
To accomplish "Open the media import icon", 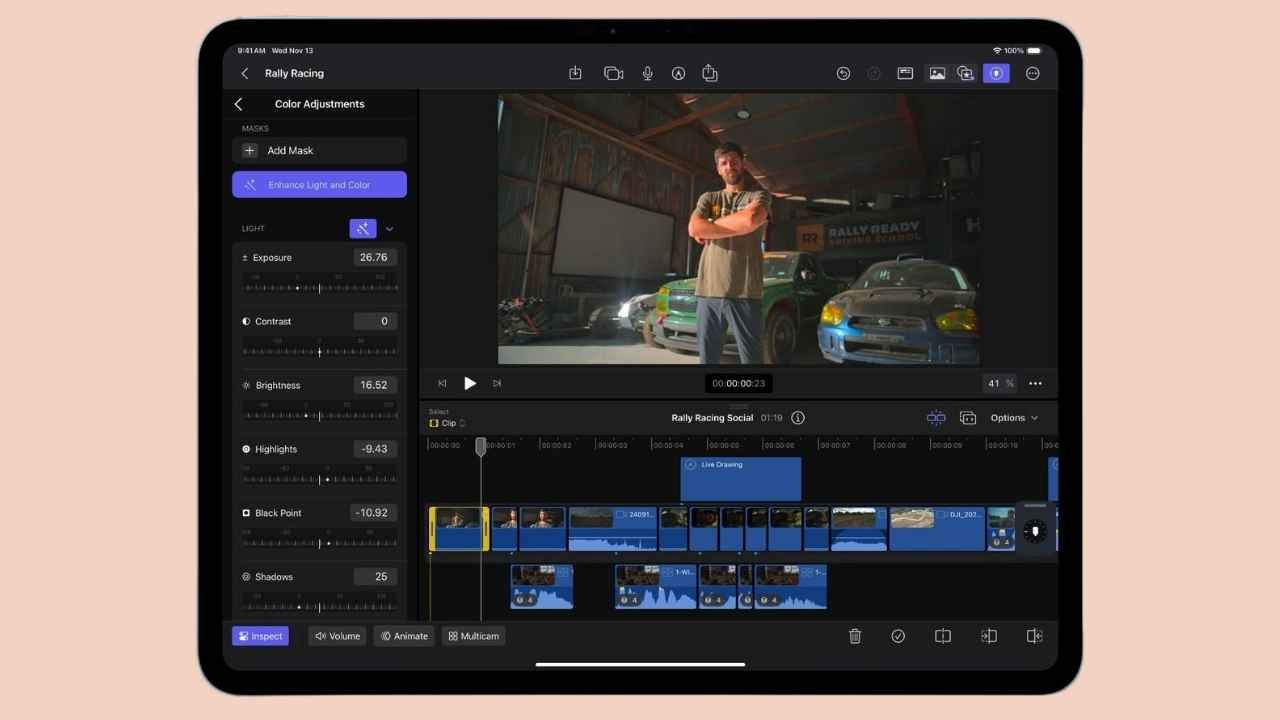I will (575, 73).
